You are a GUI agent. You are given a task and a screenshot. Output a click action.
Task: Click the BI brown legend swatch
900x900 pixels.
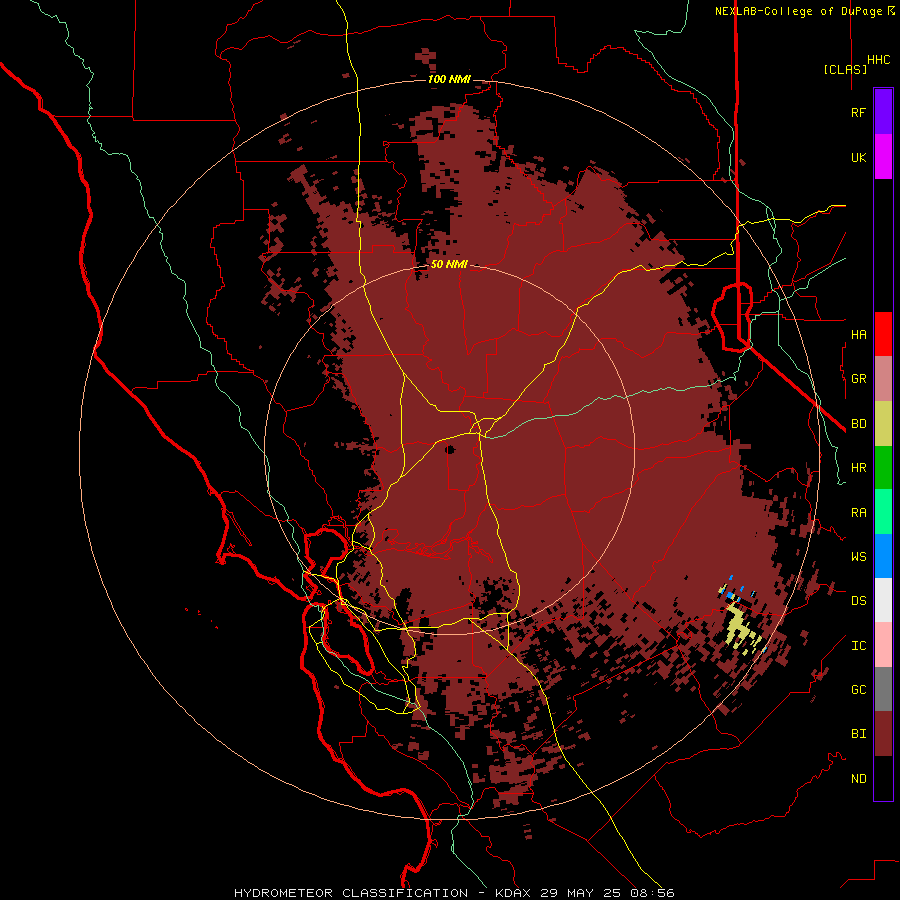(883, 734)
